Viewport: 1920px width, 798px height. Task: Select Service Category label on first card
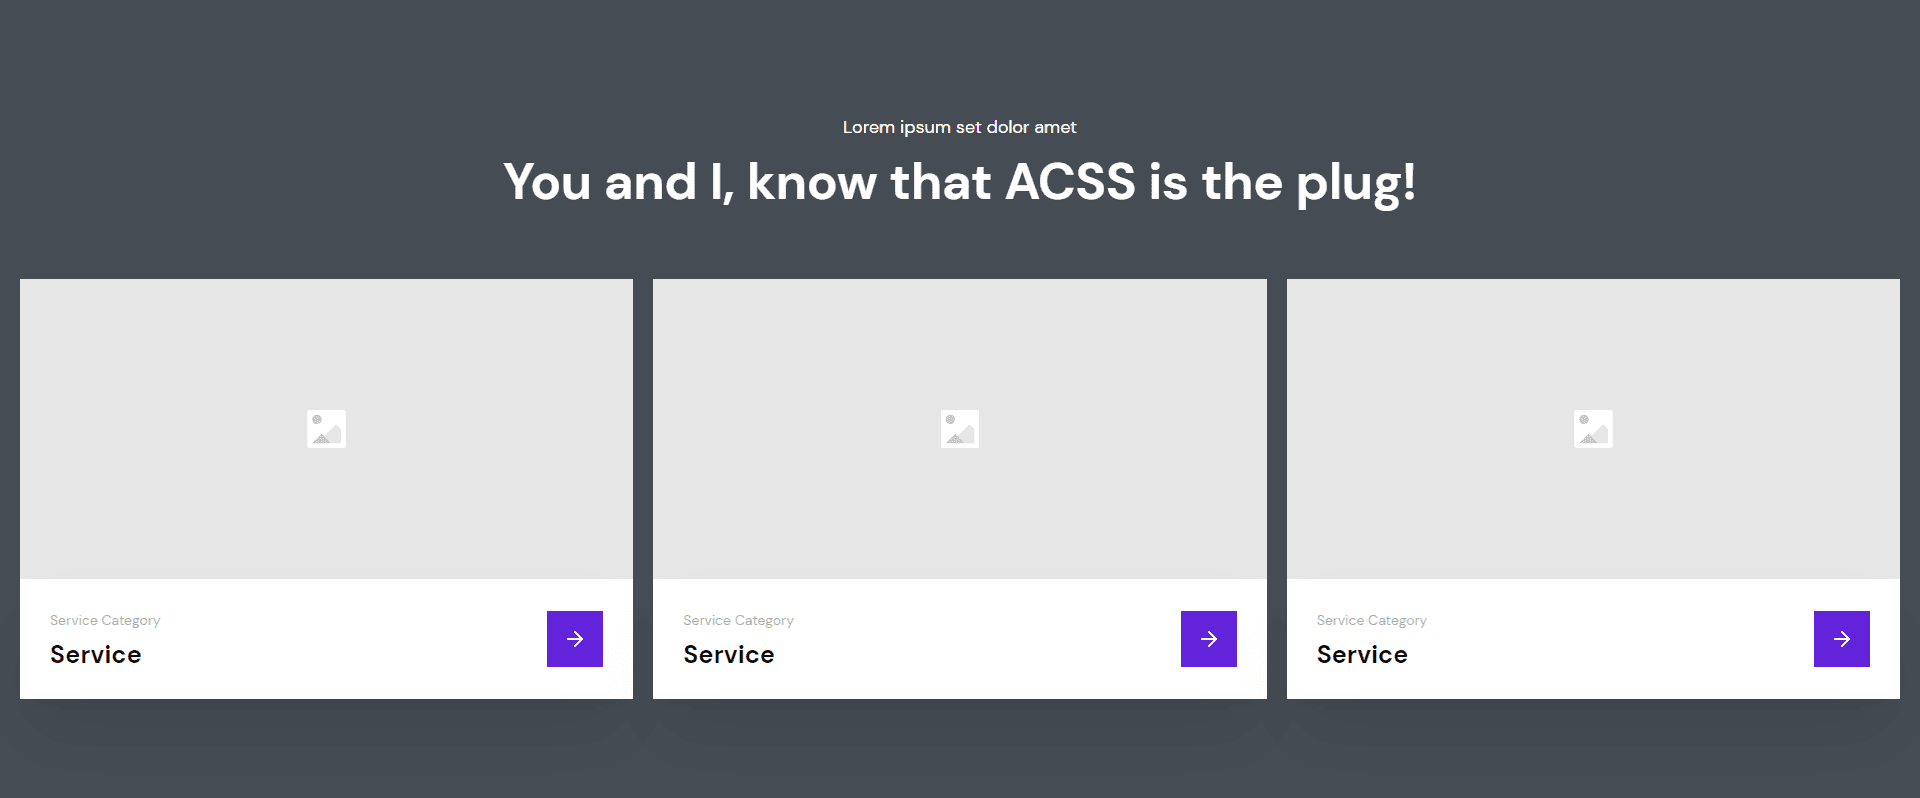[105, 620]
